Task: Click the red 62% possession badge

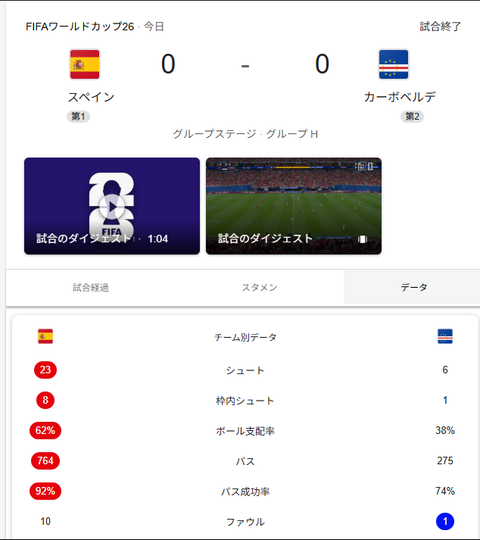Action: [45, 430]
